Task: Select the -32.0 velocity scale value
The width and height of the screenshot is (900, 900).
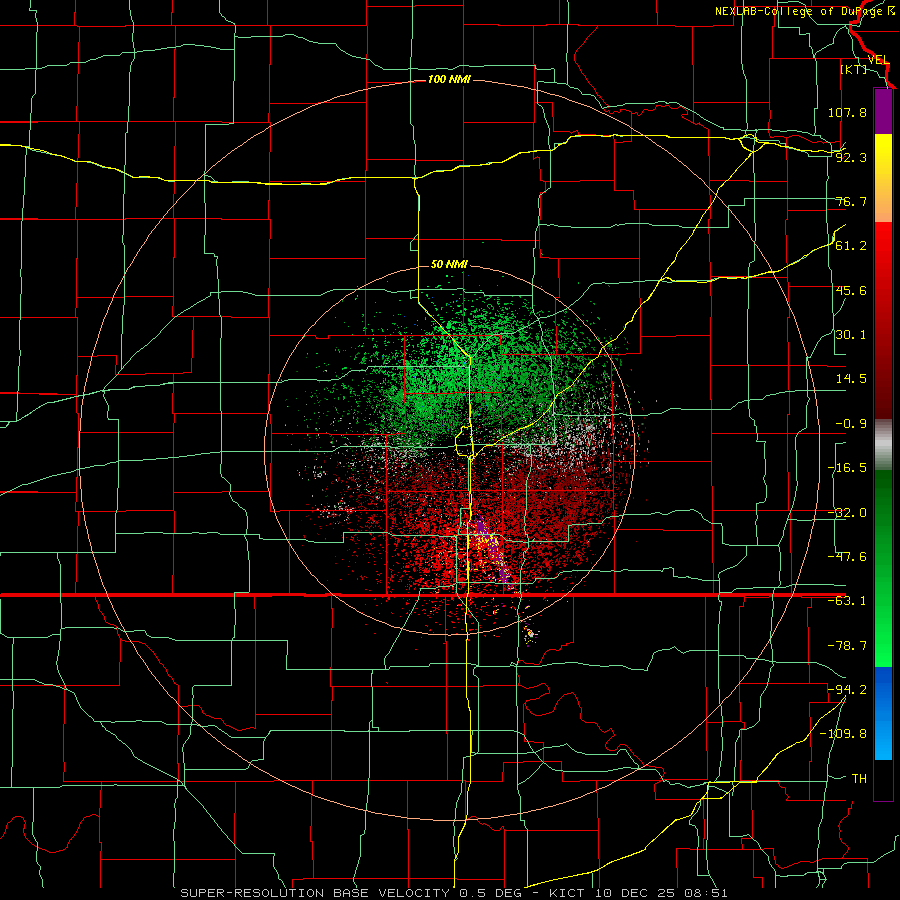Action: (x=847, y=513)
